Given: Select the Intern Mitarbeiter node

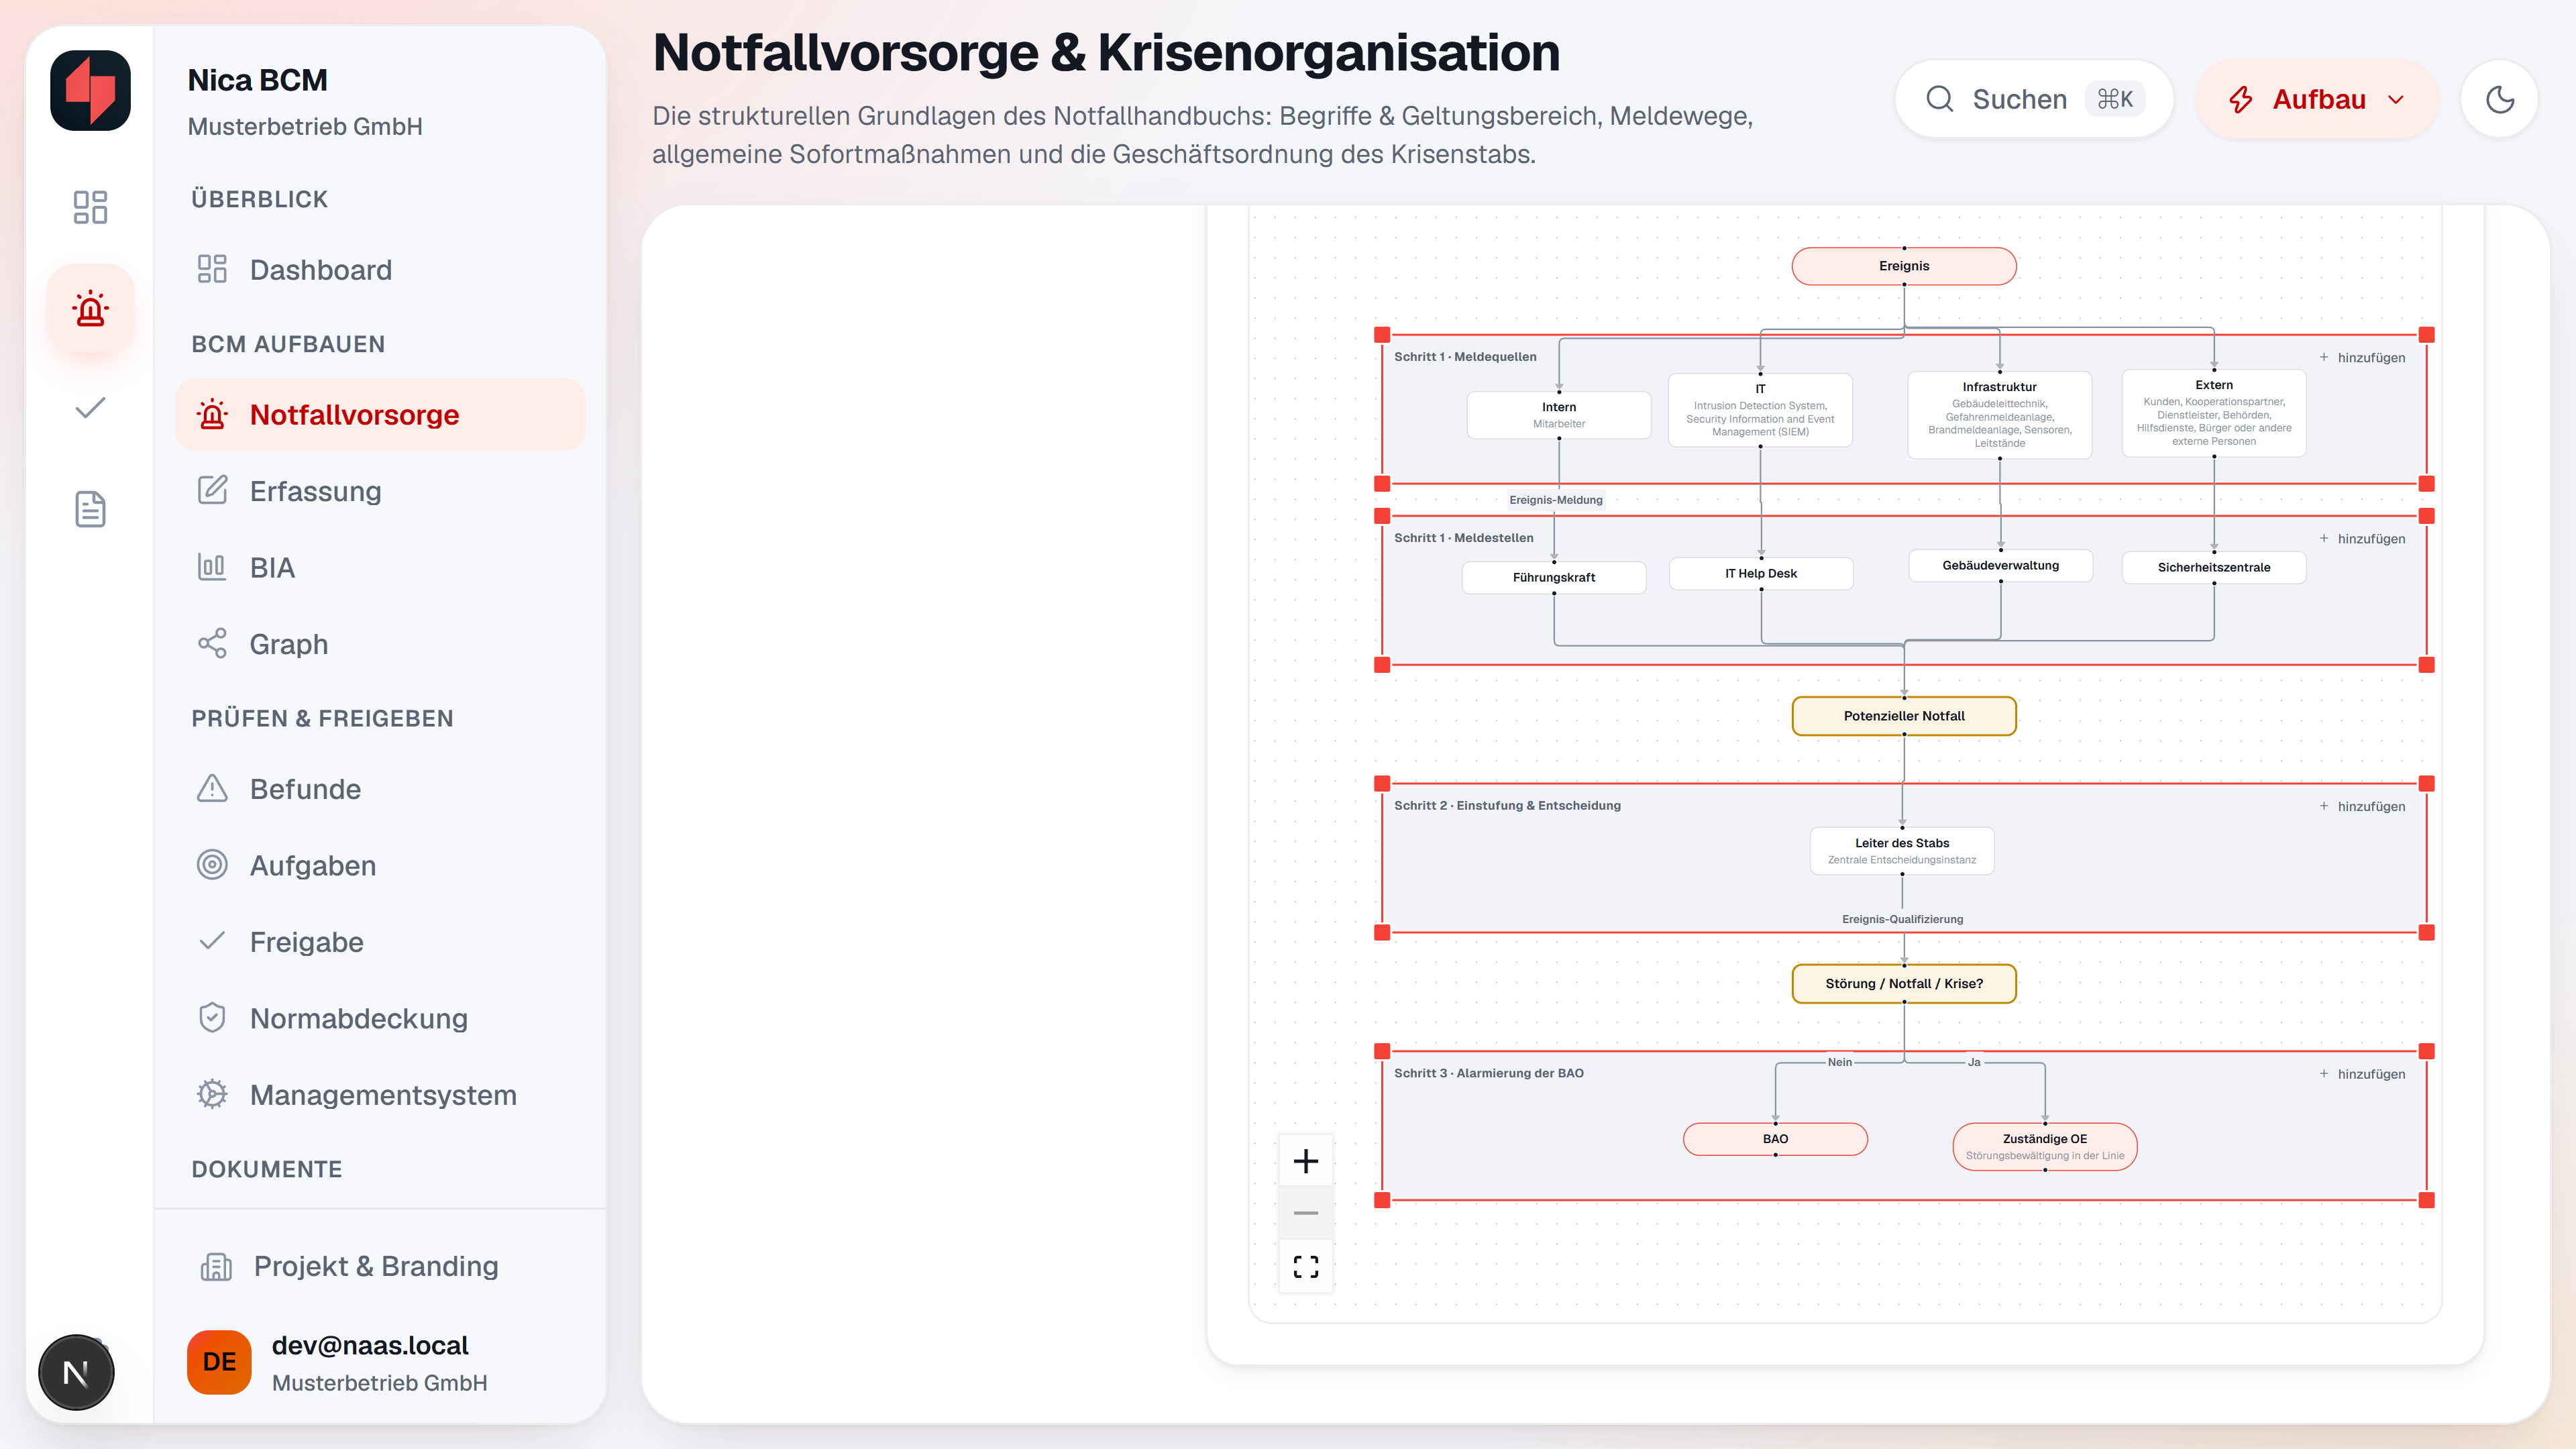Looking at the screenshot, I should tap(1559, 414).
